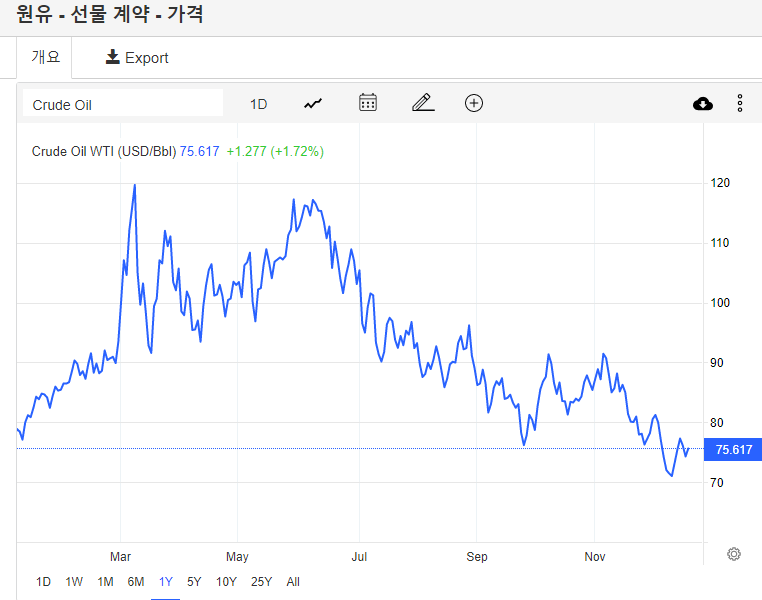Select the 1D range at bottom
This screenshot has width=762, height=600.
(43, 582)
